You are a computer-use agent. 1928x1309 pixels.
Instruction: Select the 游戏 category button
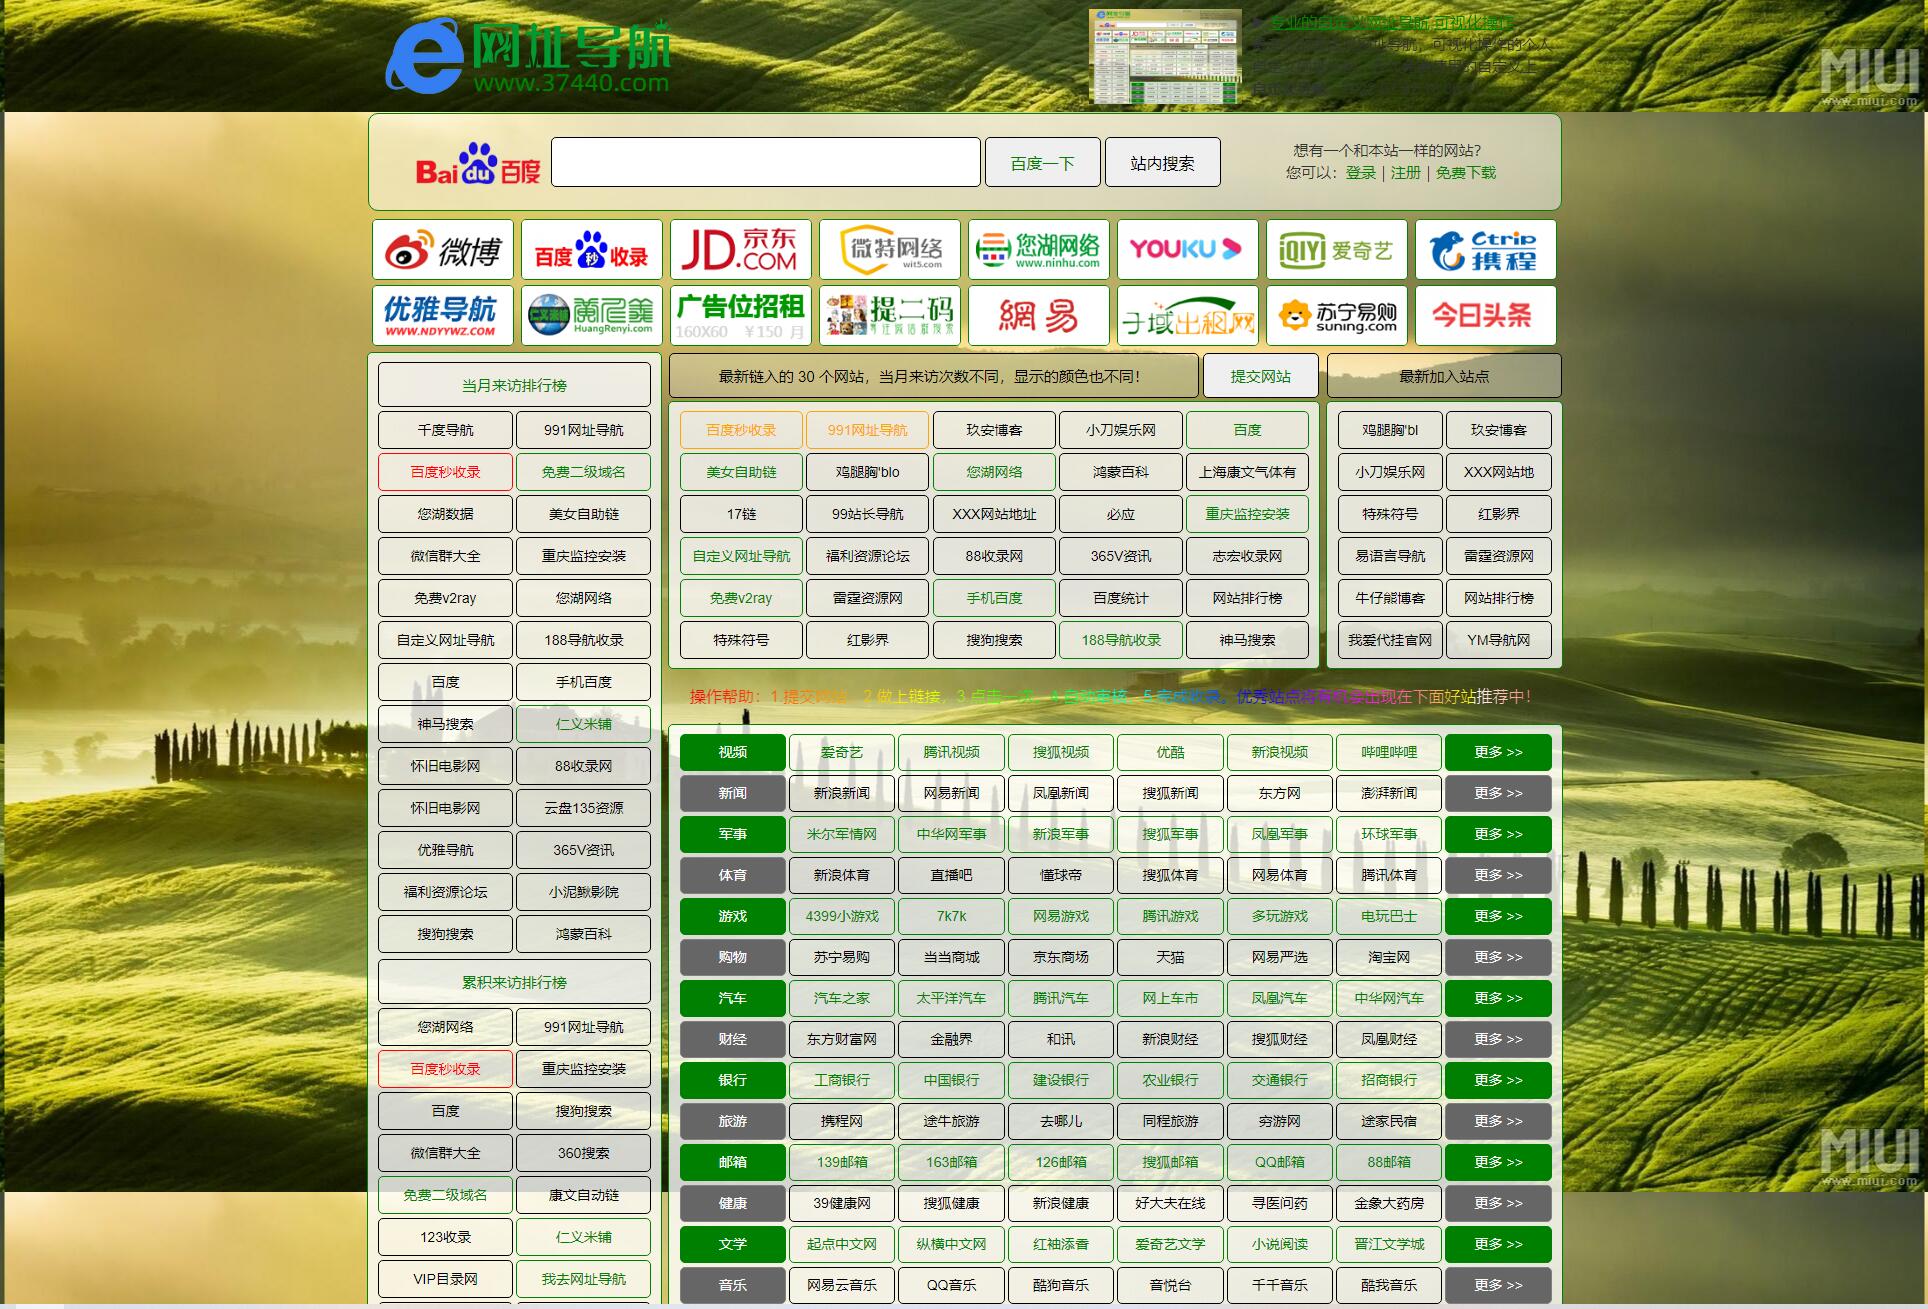pos(733,916)
